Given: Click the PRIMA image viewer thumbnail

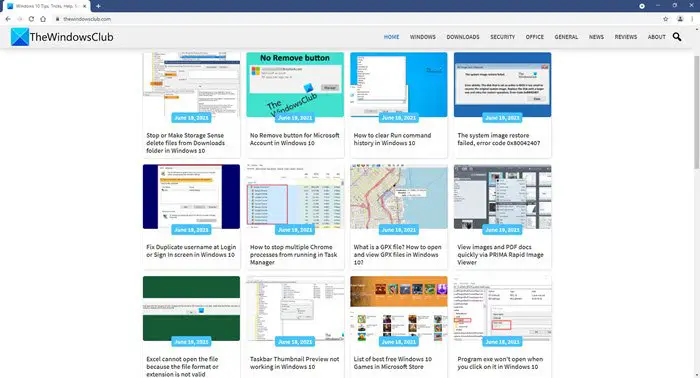Looking at the screenshot, I should (x=502, y=196).
